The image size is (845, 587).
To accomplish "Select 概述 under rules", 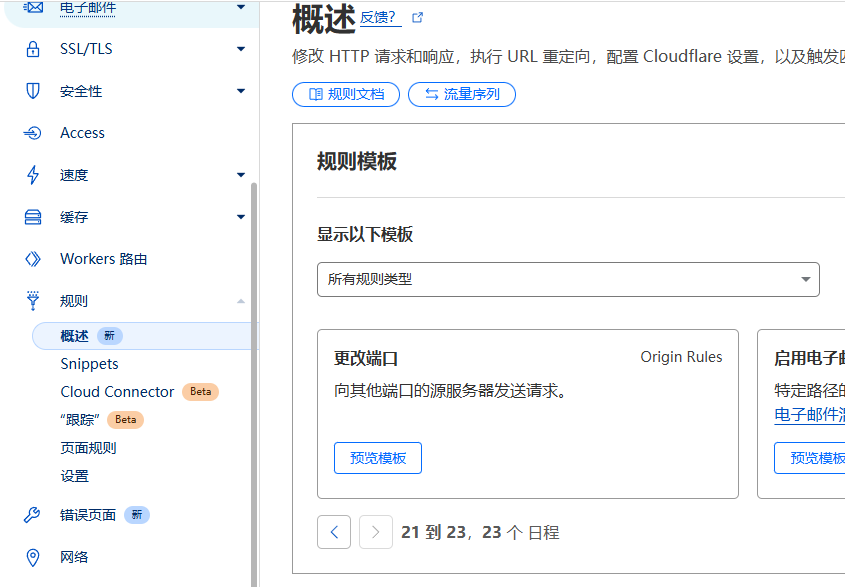I will (74, 336).
